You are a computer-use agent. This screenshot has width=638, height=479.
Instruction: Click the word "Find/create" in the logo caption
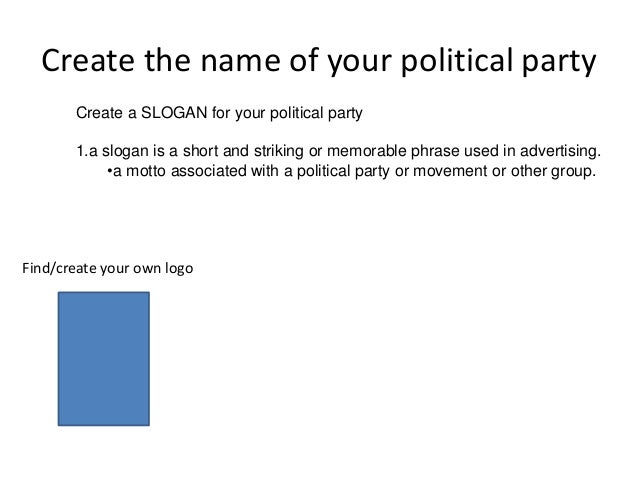coord(56,269)
